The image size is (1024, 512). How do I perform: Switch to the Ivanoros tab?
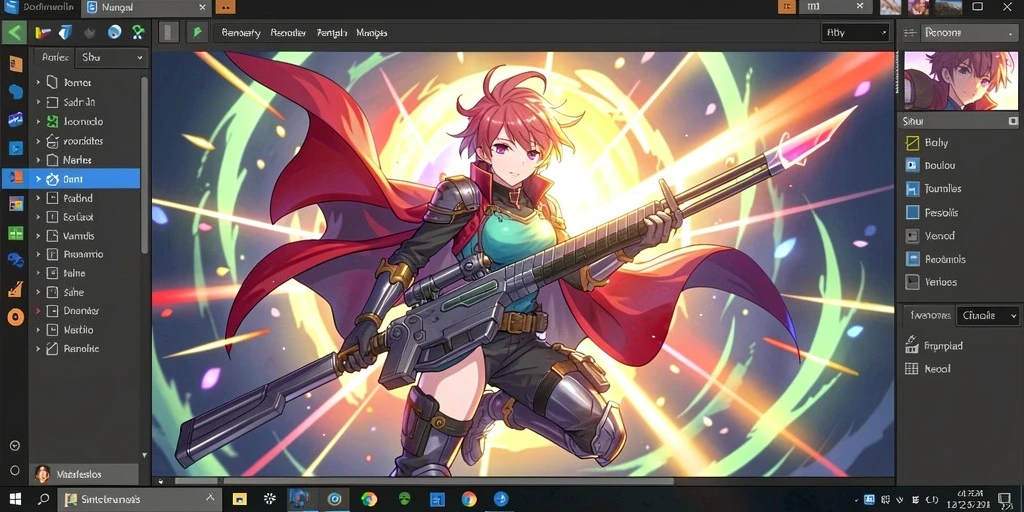(929, 315)
